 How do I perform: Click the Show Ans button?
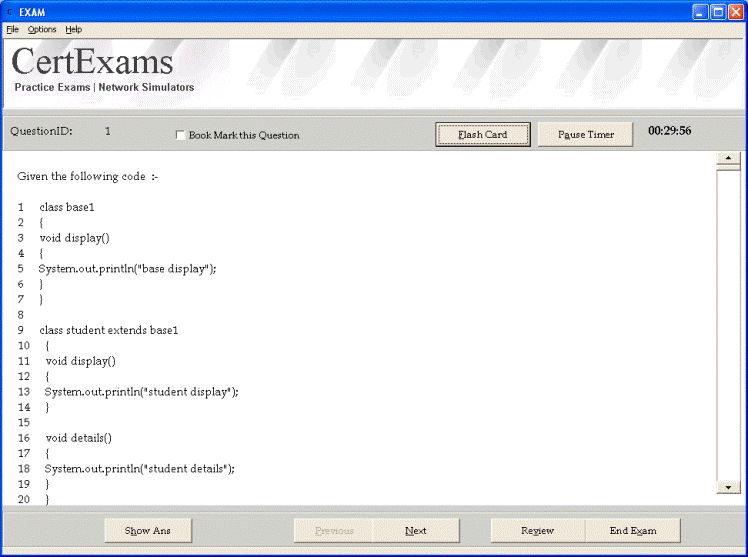[x=148, y=531]
